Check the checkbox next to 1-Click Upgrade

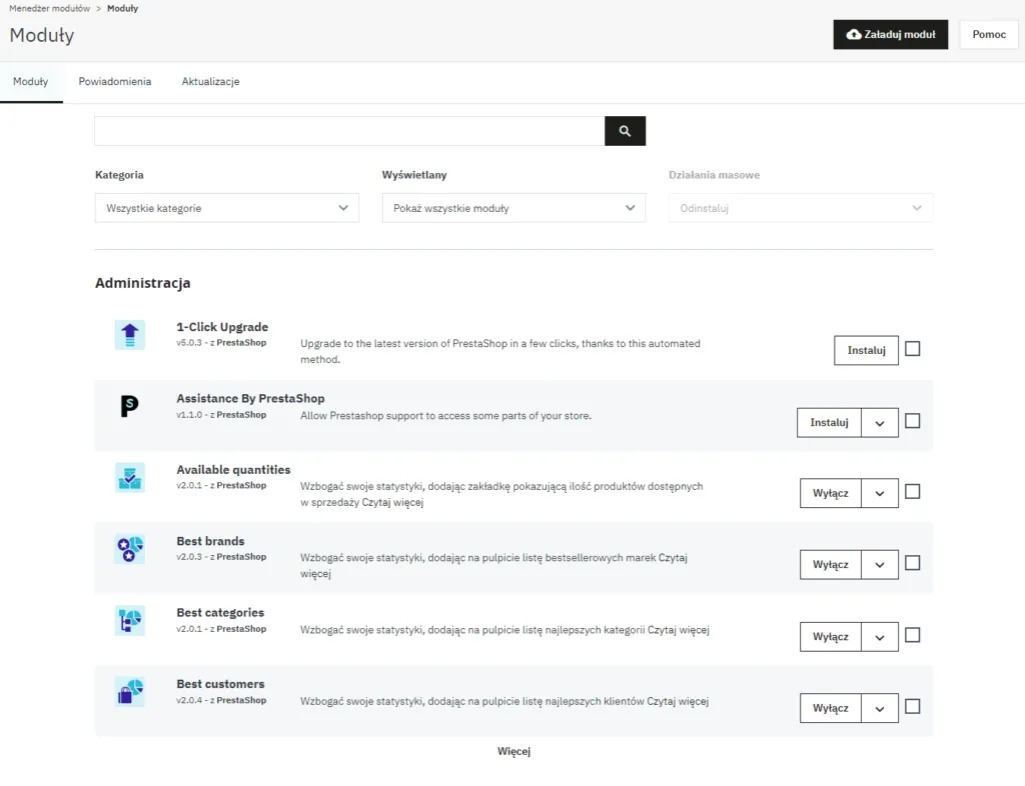[x=912, y=349]
